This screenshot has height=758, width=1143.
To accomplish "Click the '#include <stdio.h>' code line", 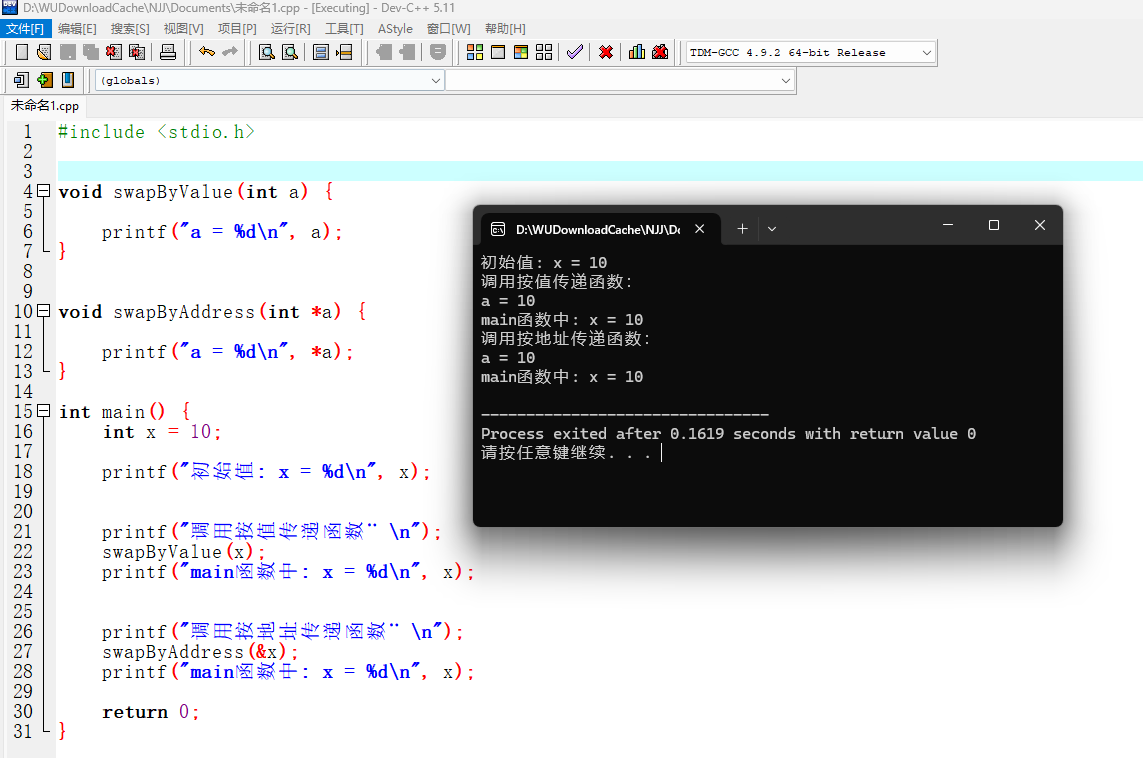I will point(156,132).
